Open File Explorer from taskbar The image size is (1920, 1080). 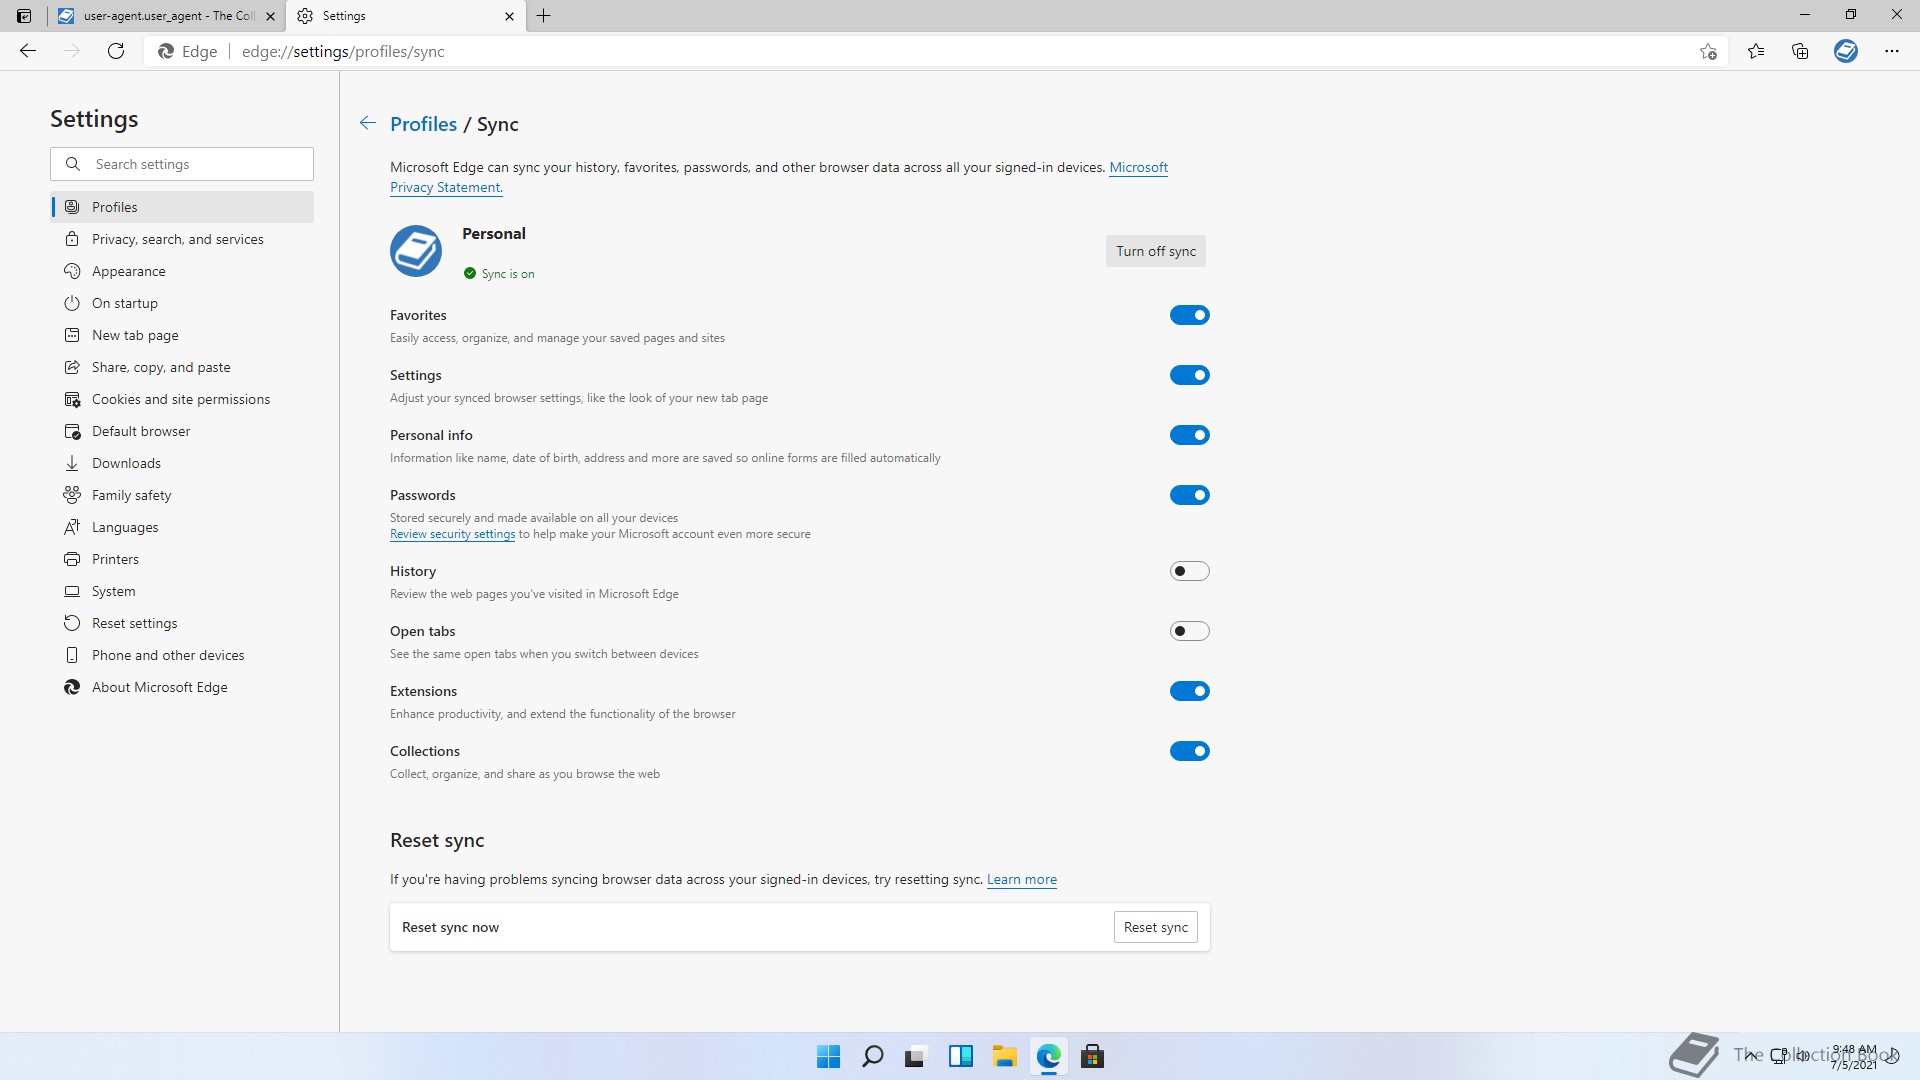pyautogui.click(x=1004, y=1056)
